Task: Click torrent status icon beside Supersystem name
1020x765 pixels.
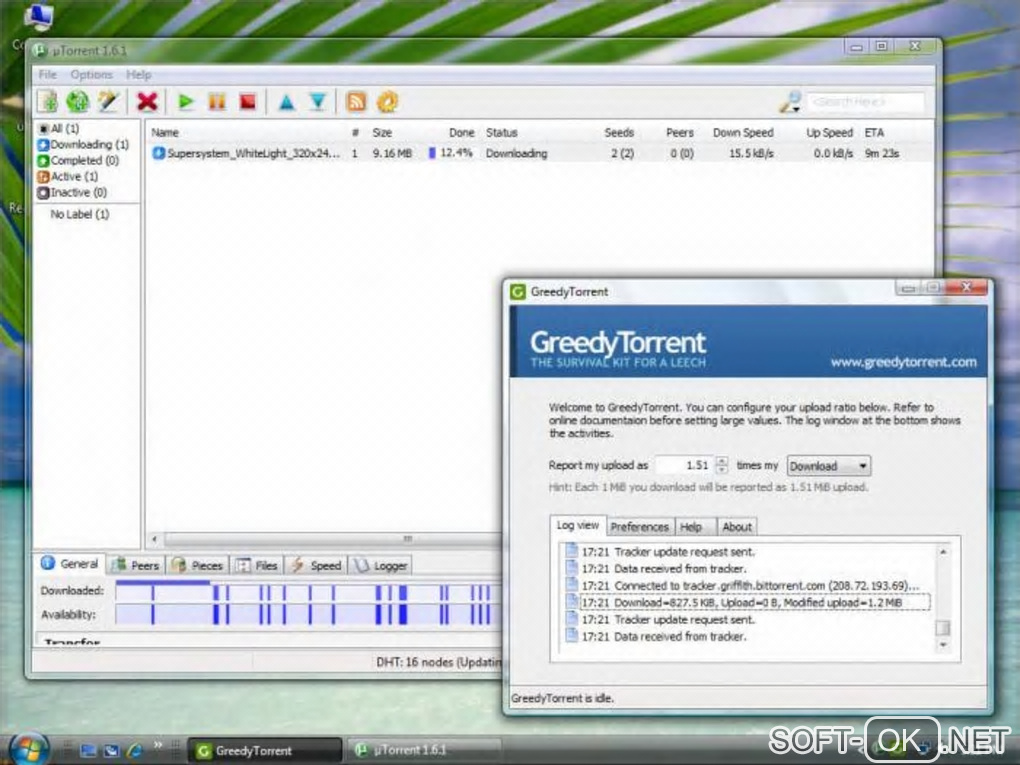Action: pyautogui.click(x=158, y=154)
